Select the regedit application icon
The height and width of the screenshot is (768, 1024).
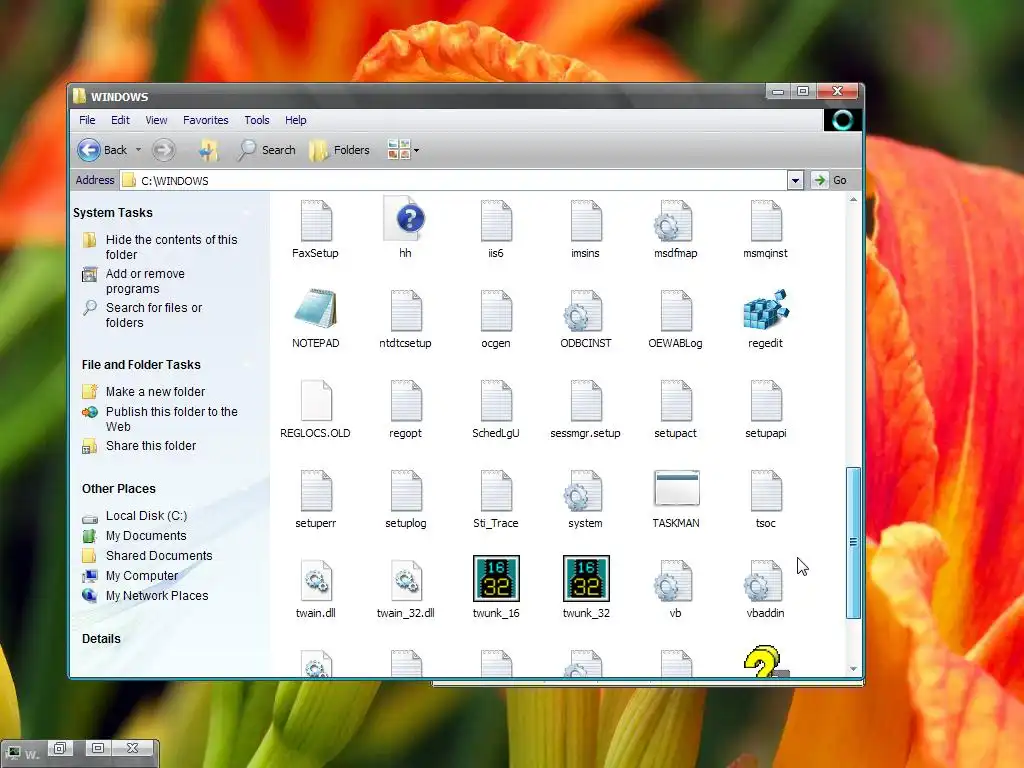coord(766,310)
